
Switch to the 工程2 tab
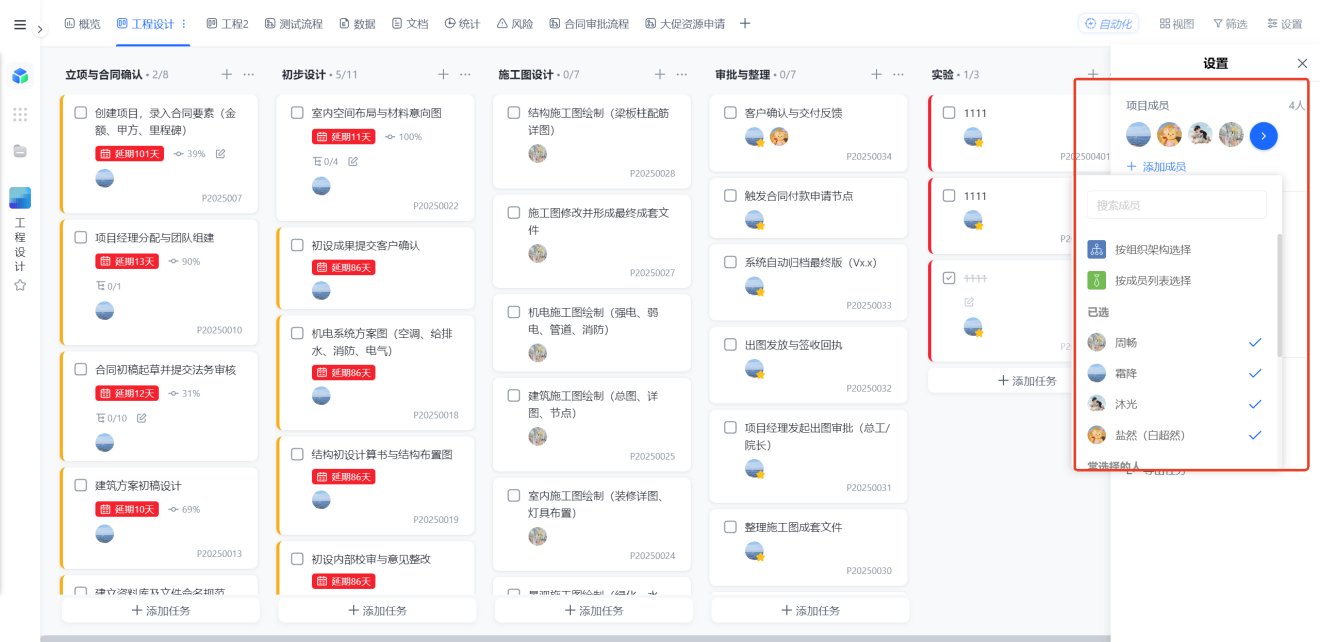[x=227, y=24]
